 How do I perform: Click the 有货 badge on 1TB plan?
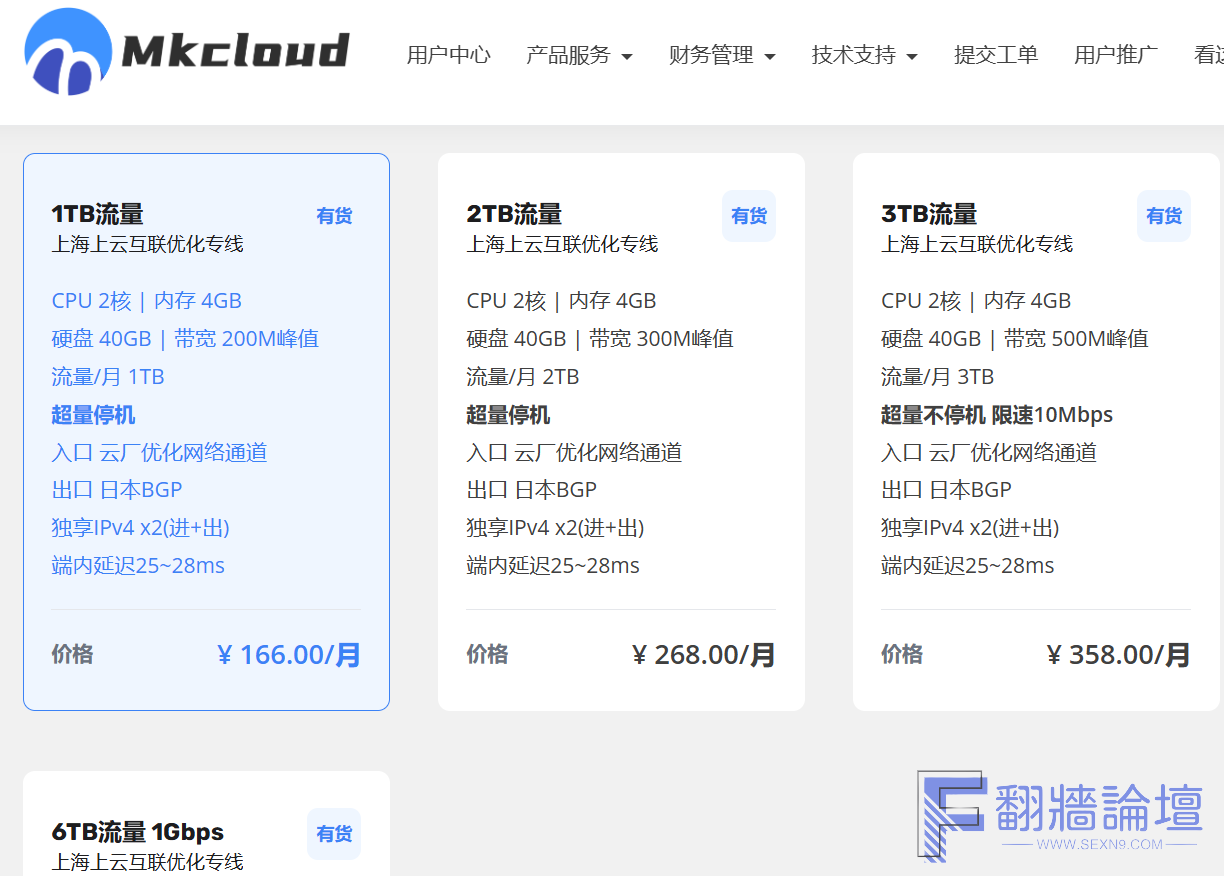334,216
